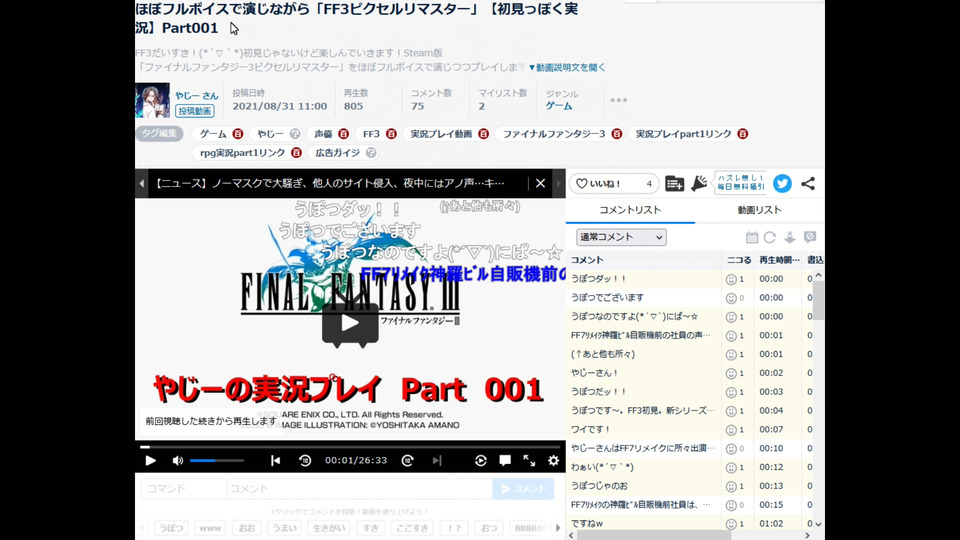Focus the コメント input field

pyautogui.click(x=359, y=489)
